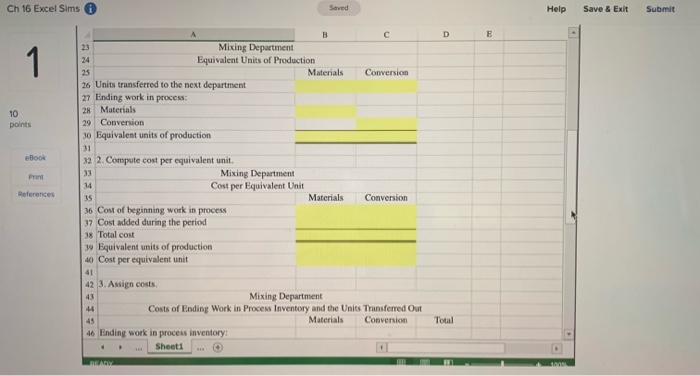Select column D header
This screenshot has width=700, height=376.
(446, 34)
